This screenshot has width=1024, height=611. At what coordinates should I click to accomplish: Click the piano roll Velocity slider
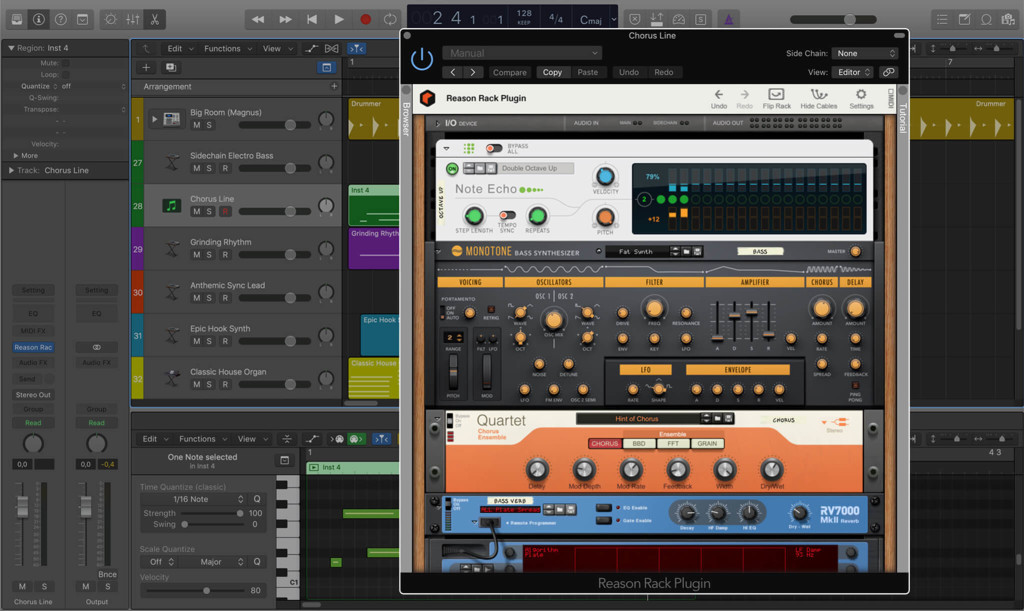(x=205, y=591)
